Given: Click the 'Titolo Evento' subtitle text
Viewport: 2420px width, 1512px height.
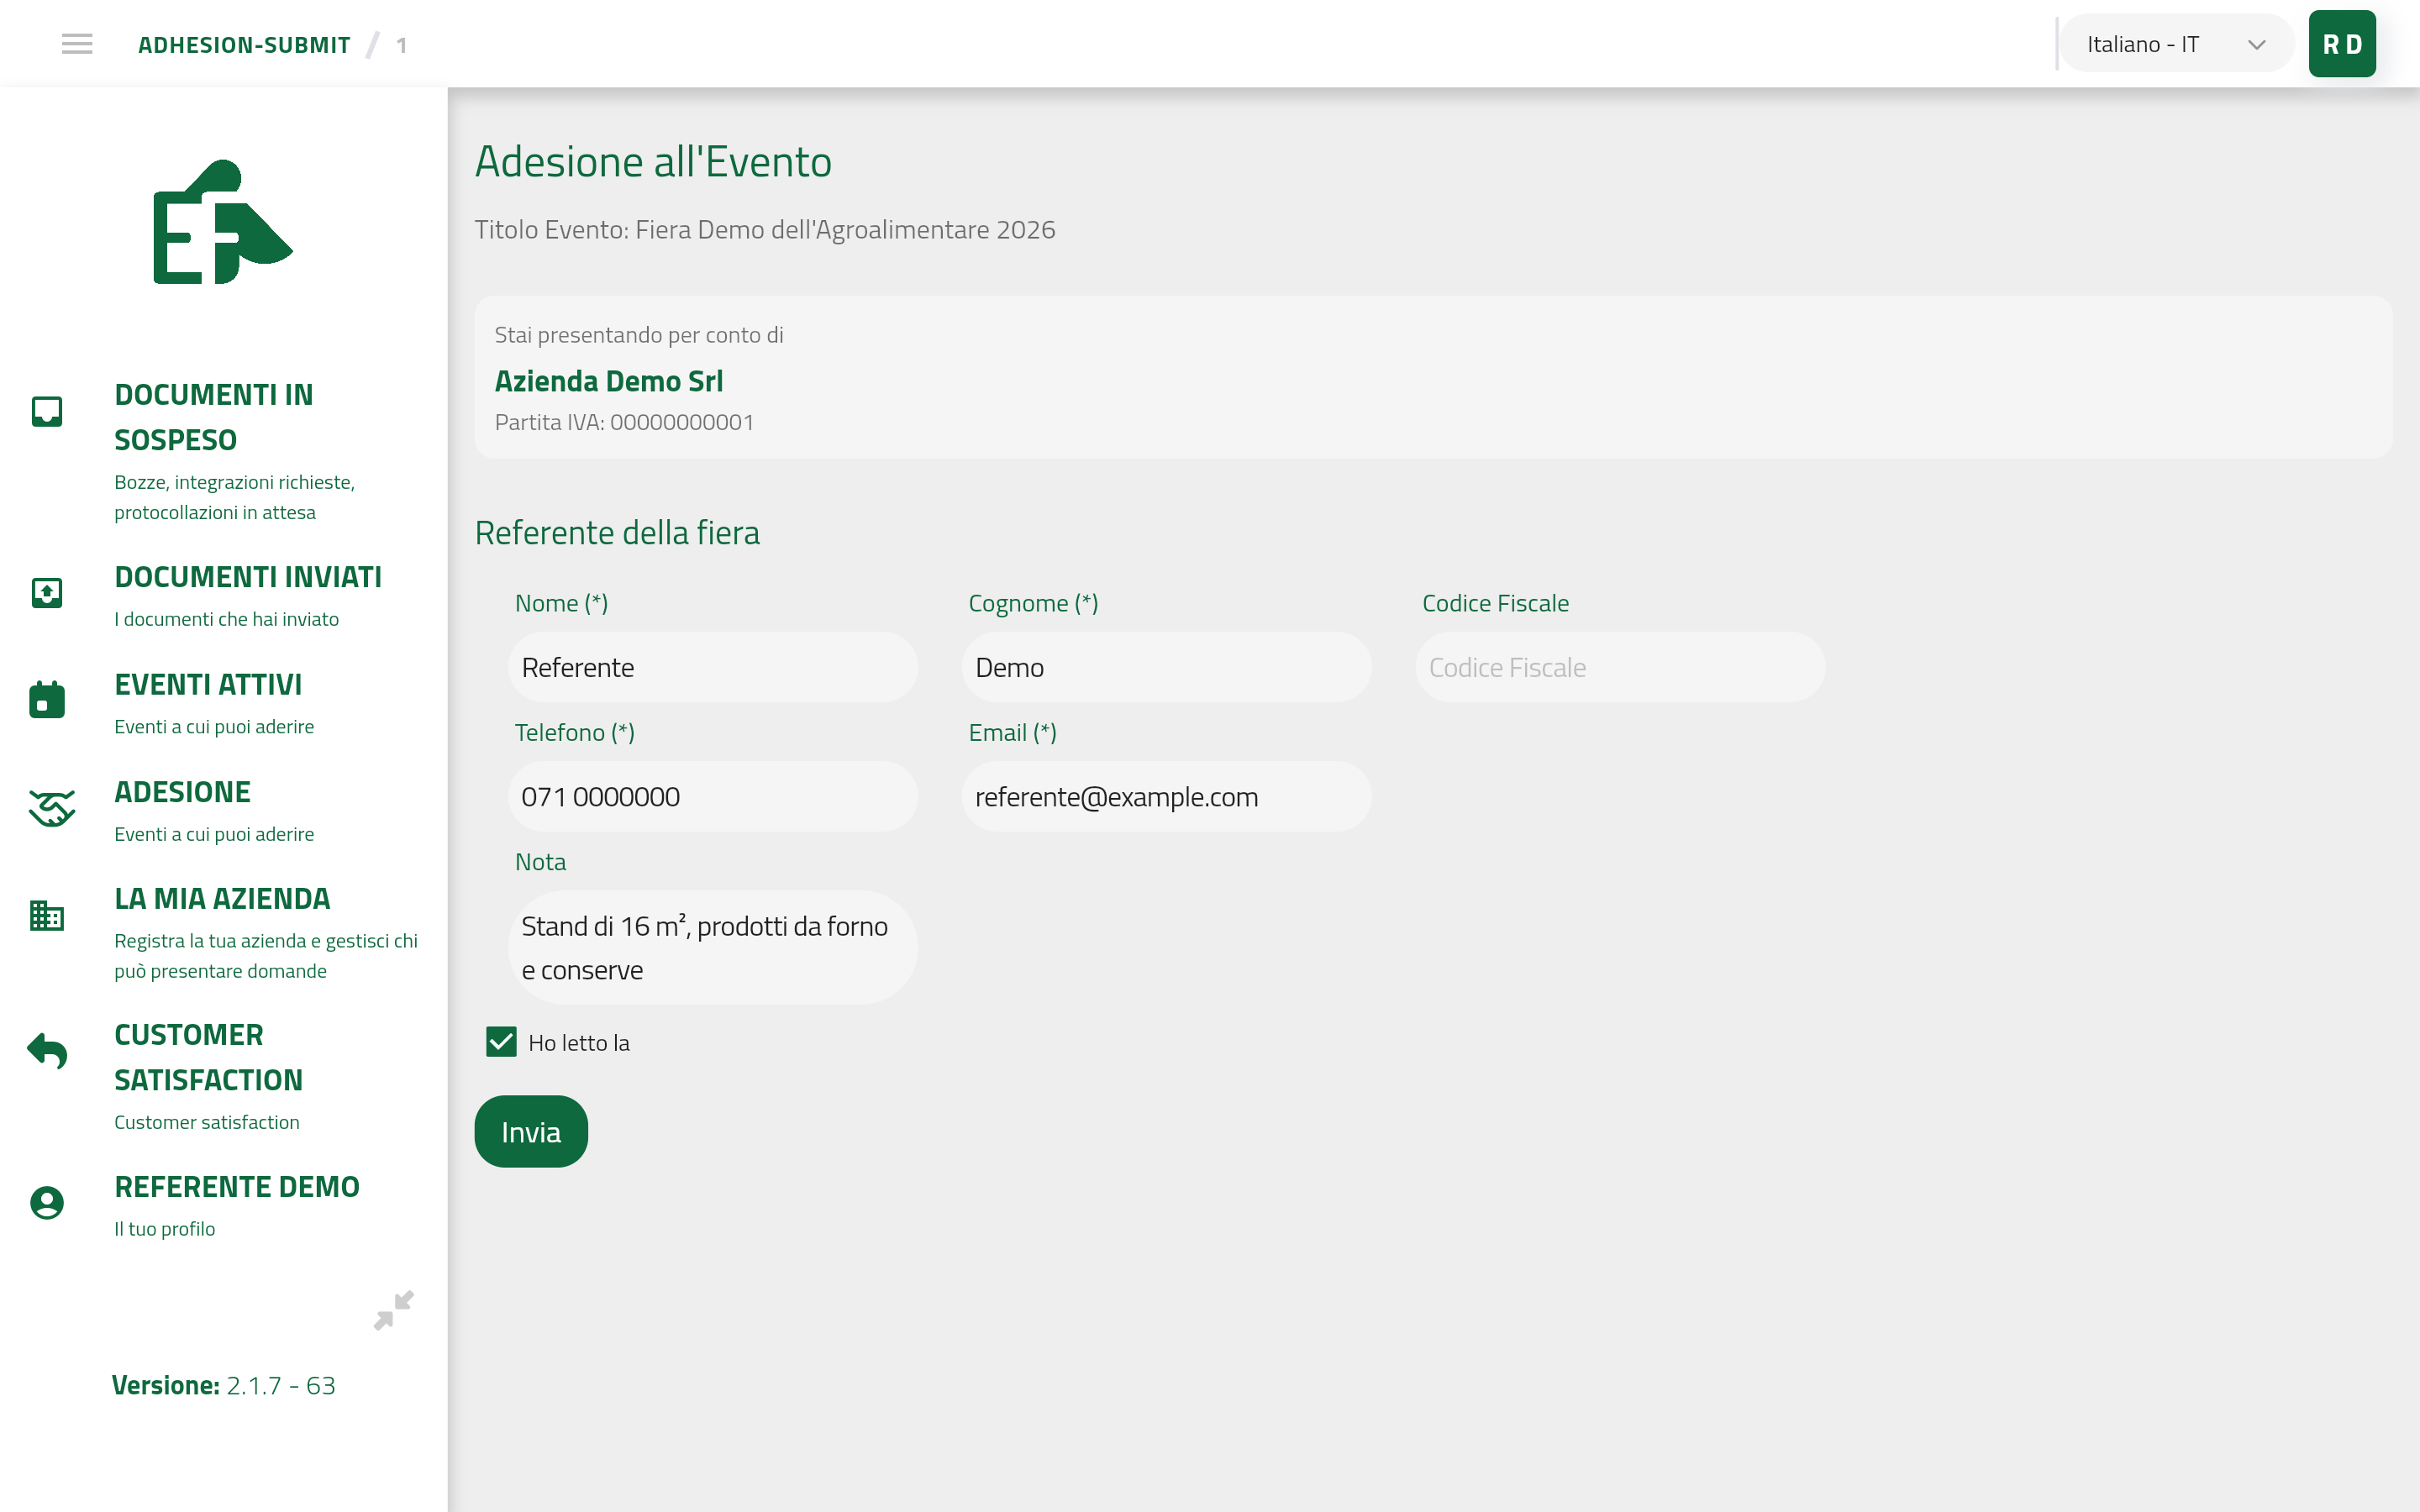Looking at the screenshot, I should pyautogui.click(x=765, y=230).
